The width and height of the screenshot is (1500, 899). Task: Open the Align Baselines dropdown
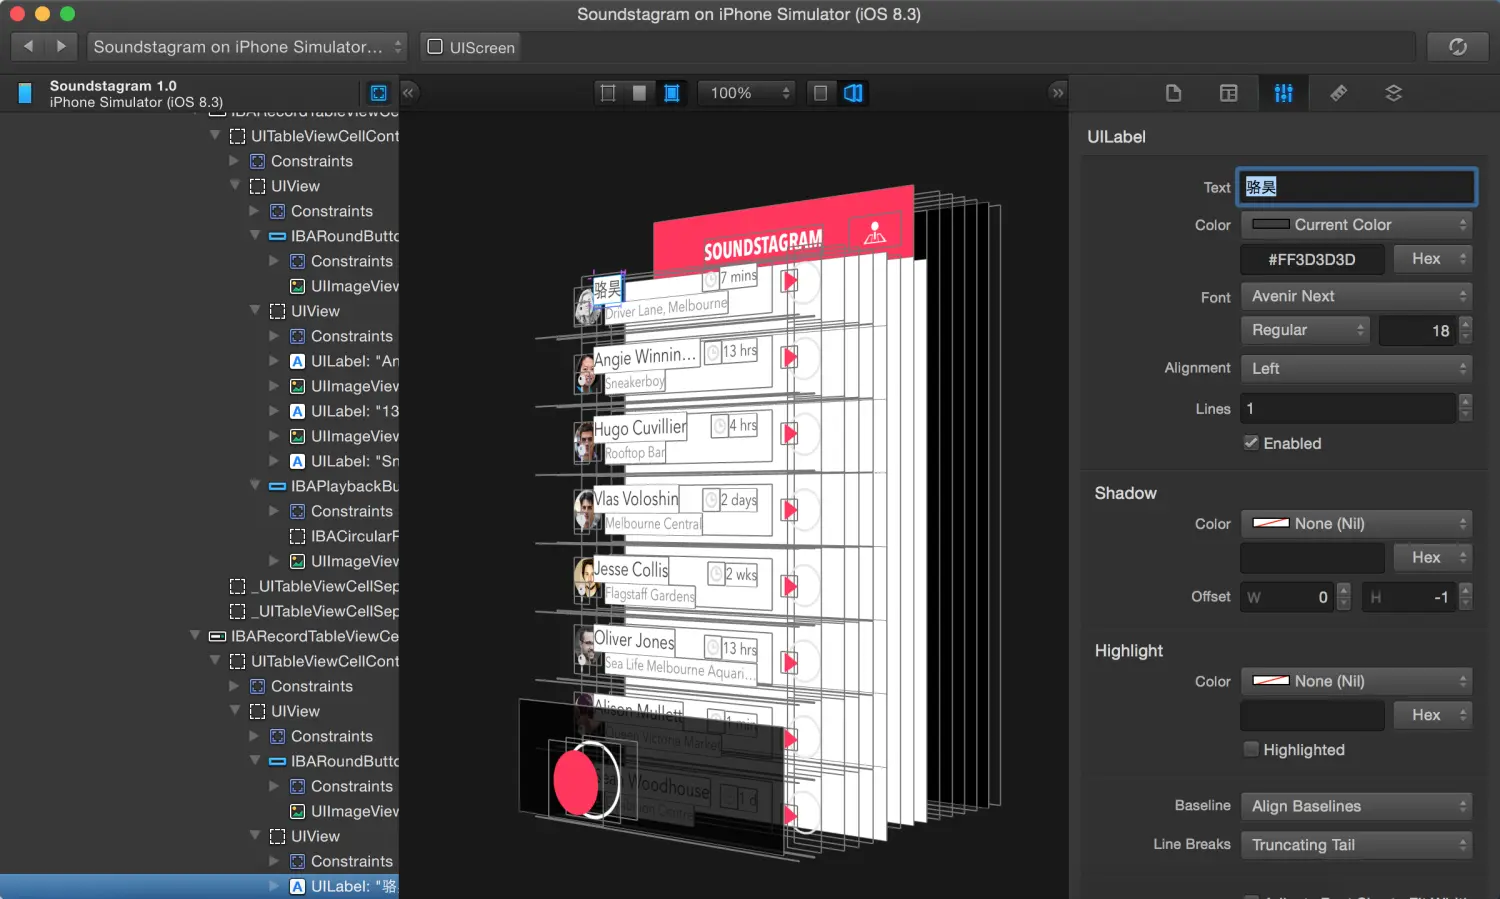pyautogui.click(x=1357, y=806)
